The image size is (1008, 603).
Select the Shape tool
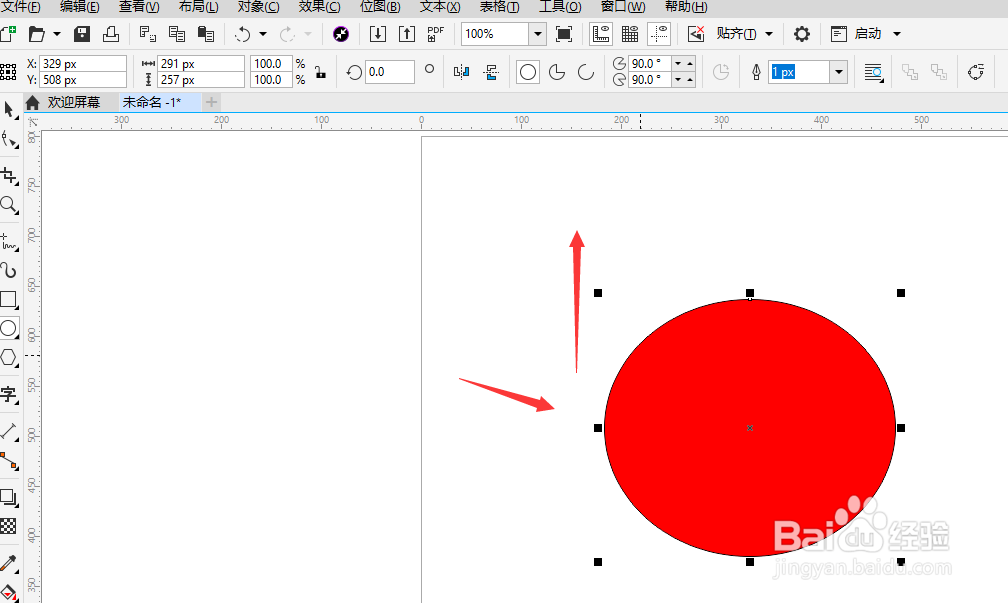9,140
